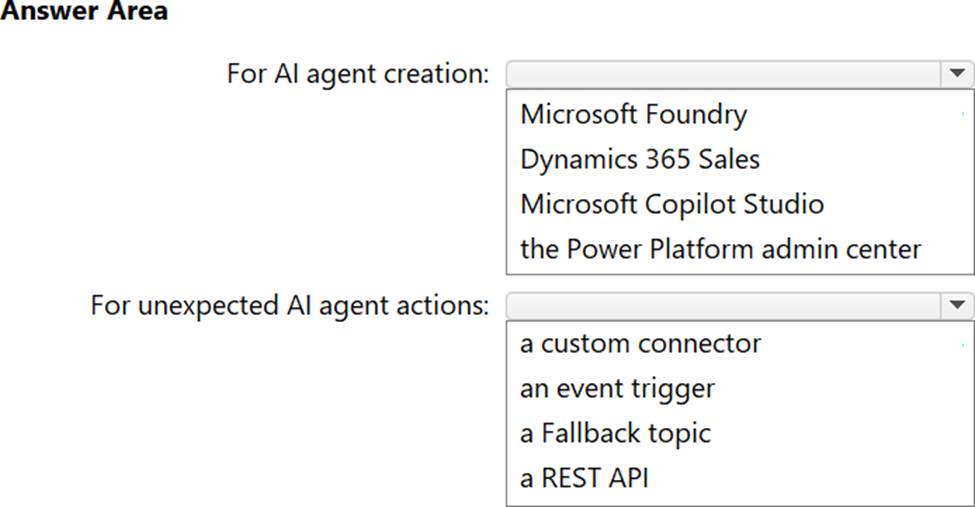Open the AI agent creation dropdown arrow
Viewport: 975px width, 507px height.
[x=957, y=74]
